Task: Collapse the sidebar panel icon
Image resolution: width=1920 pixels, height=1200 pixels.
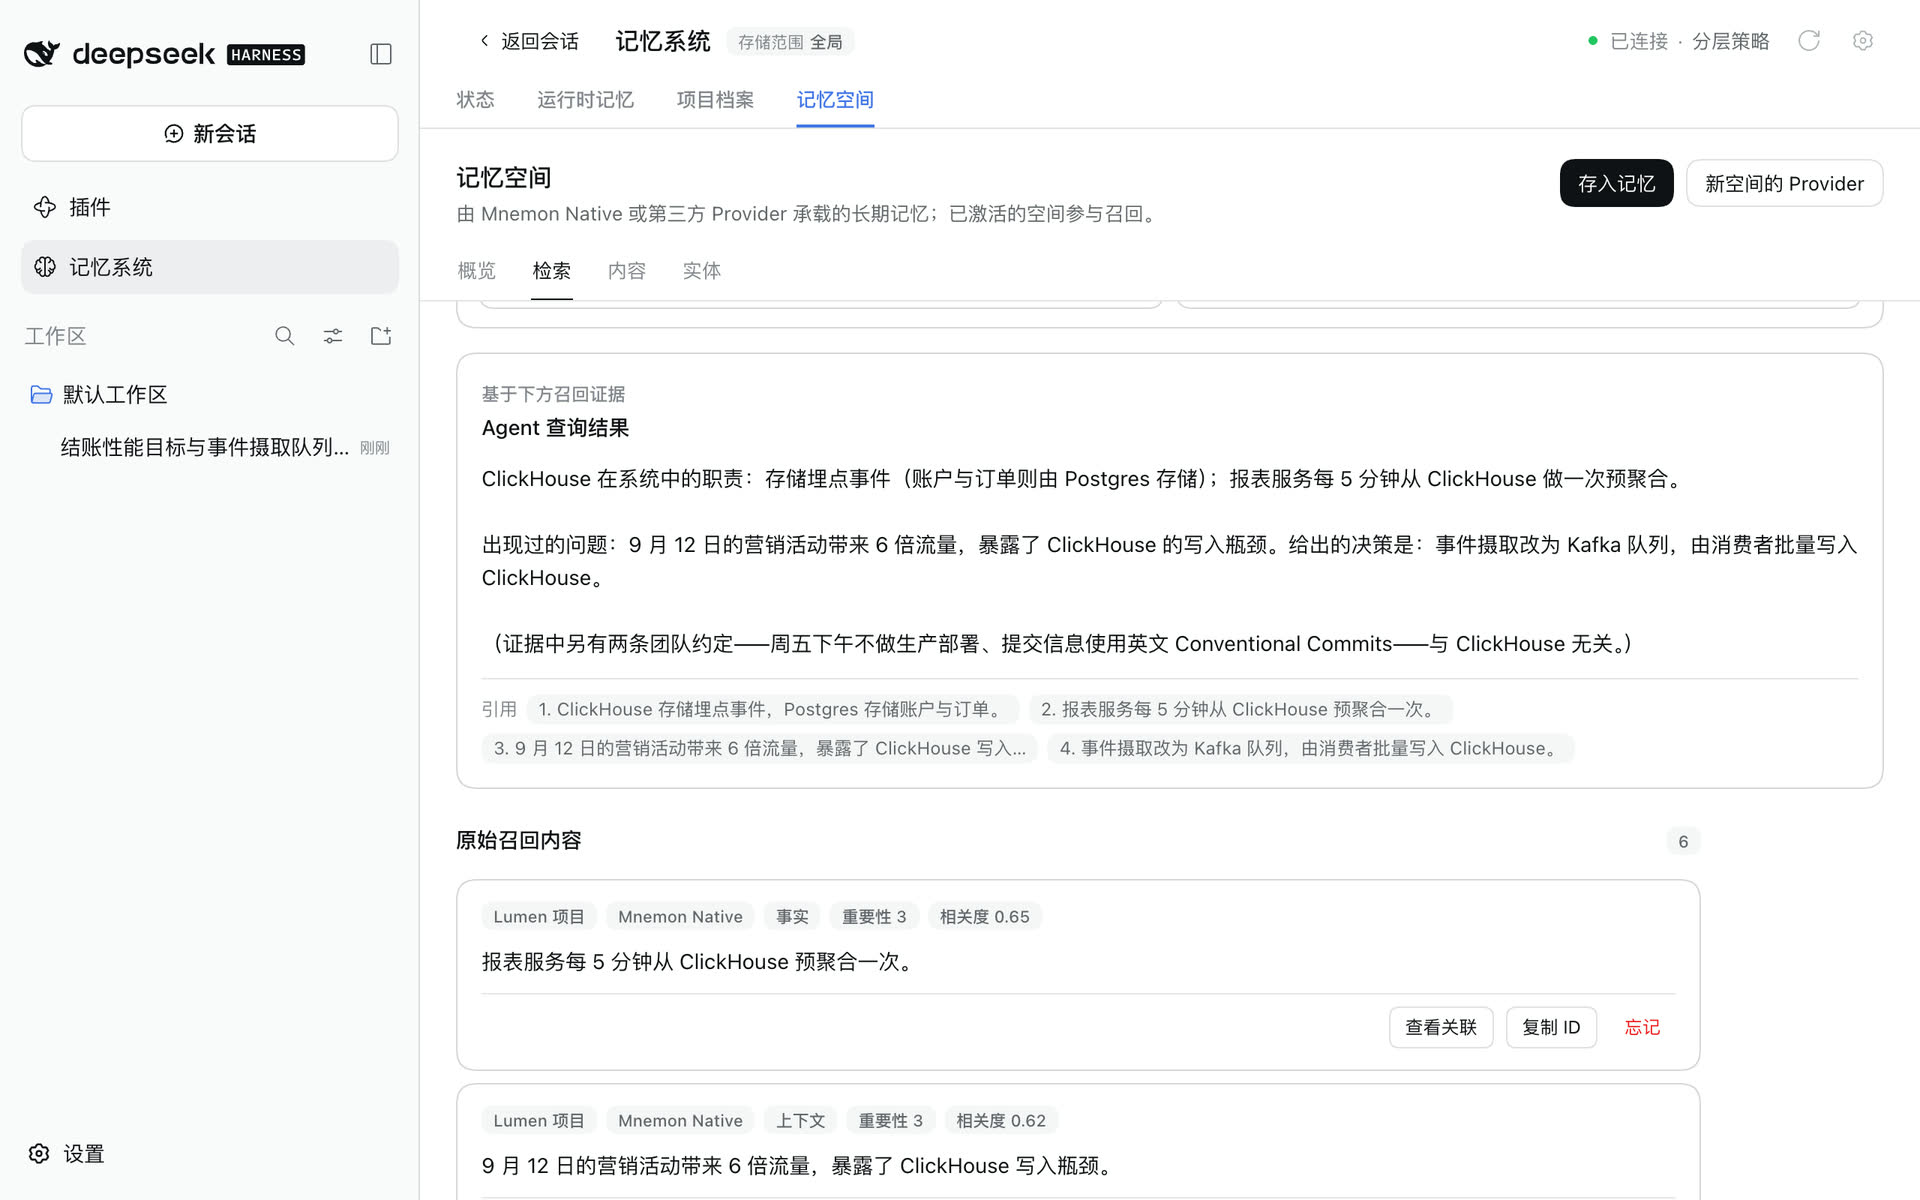Action: click(x=380, y=54)
